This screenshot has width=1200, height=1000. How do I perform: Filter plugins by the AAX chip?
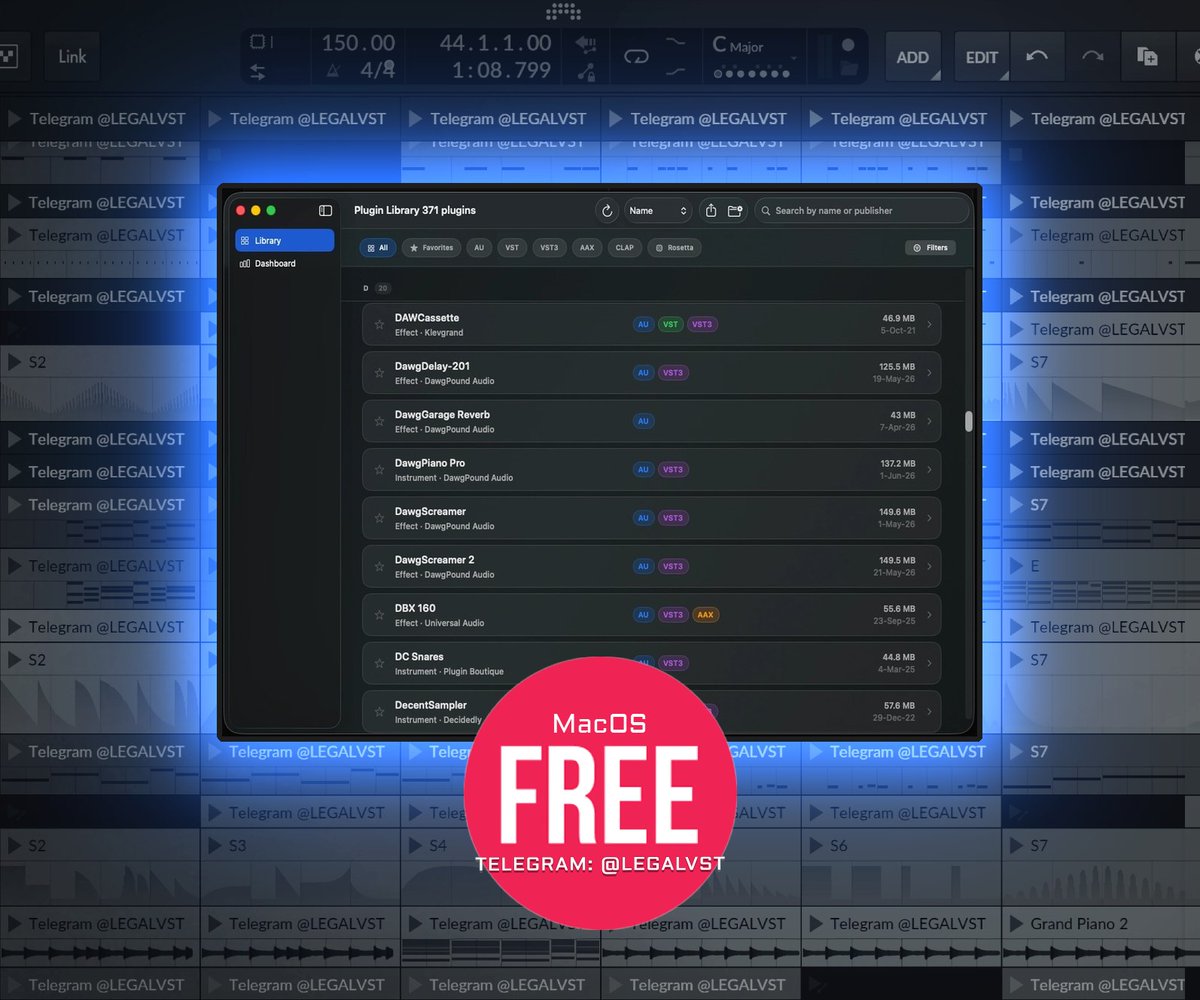coord(587,248)
